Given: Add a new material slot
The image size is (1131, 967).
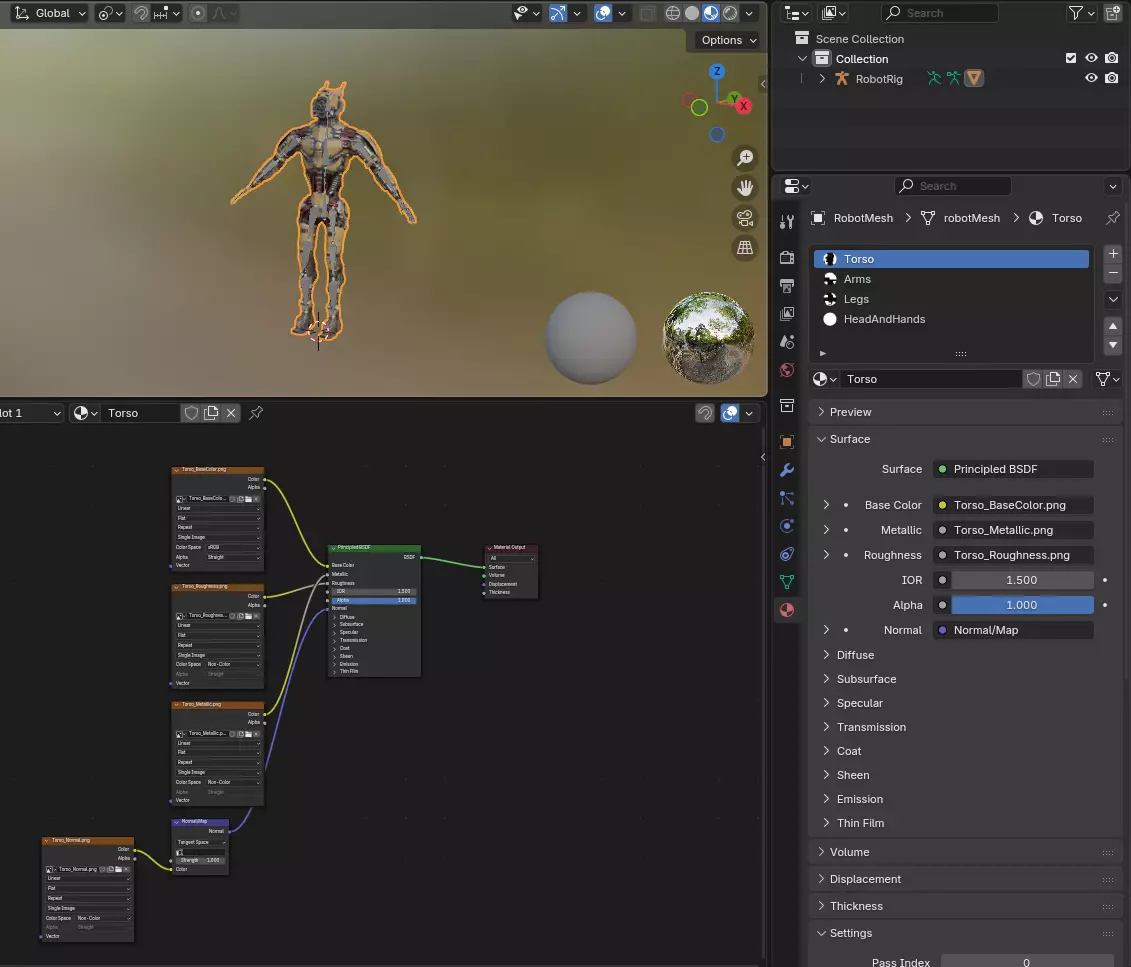Looking at the screenshot, I should [x=1113, y=254].
